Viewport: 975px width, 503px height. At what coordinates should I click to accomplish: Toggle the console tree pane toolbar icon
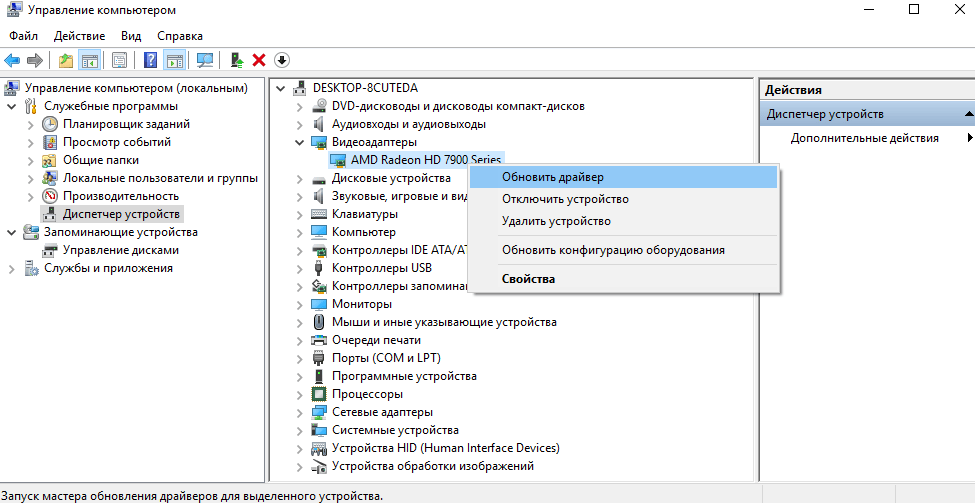tap(90, 60)
